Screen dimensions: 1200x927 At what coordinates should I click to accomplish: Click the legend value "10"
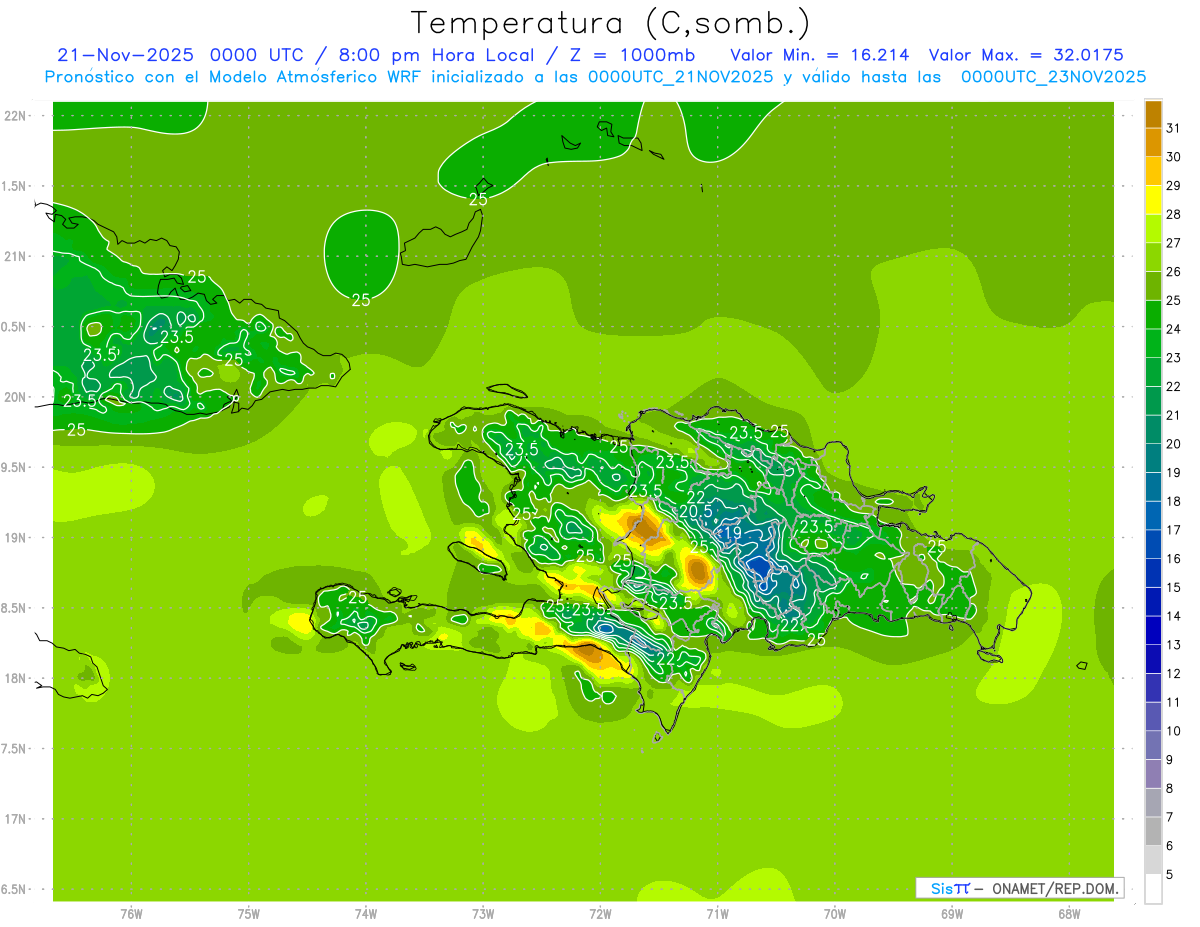click(x=1173, y=731)
